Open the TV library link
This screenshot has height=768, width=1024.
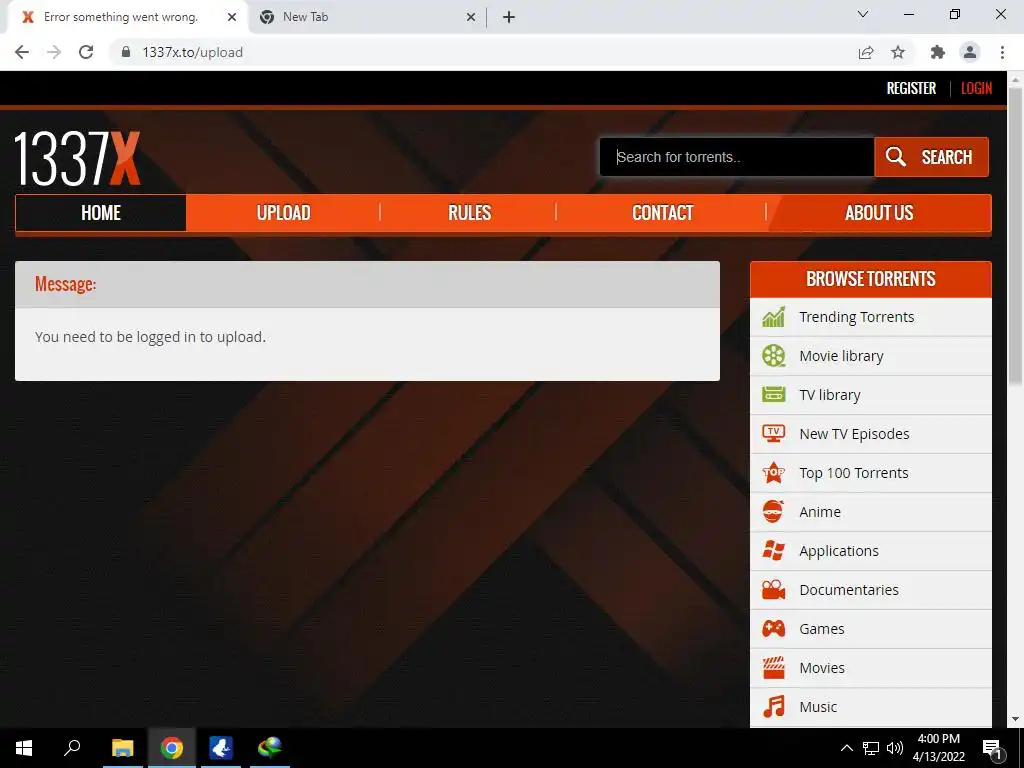pyautogui.click(x=829, y=394)
